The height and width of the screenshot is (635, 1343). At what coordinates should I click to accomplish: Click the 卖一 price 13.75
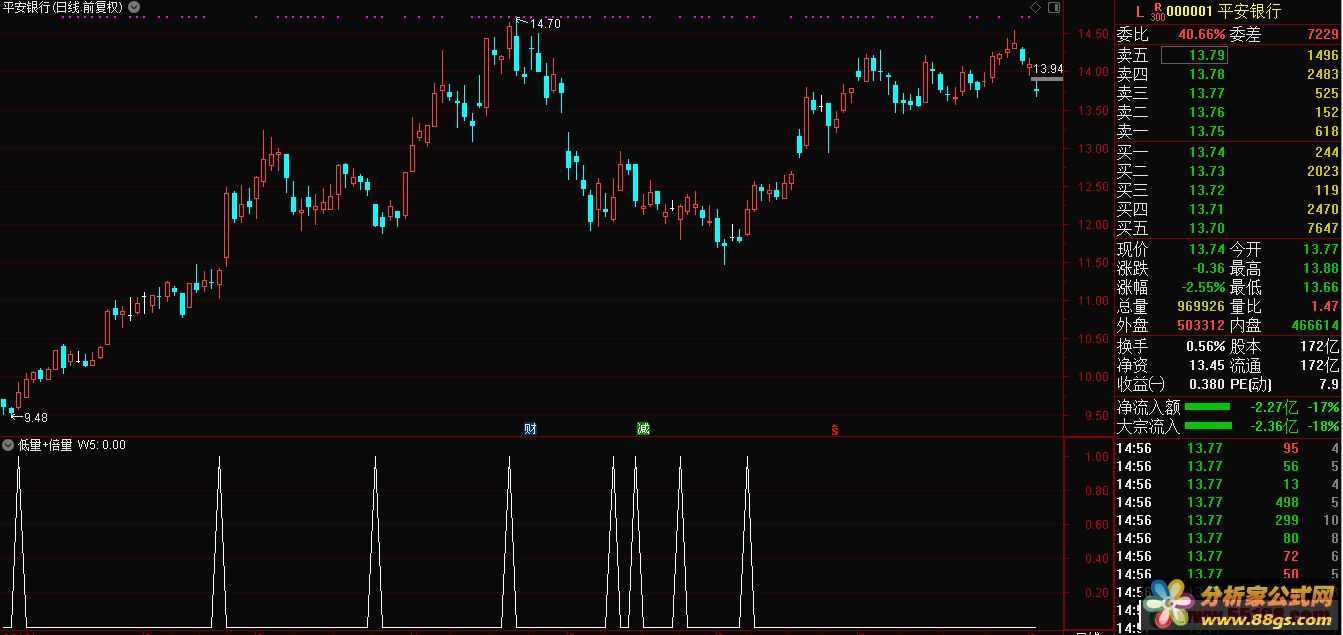pos(1207,131)
